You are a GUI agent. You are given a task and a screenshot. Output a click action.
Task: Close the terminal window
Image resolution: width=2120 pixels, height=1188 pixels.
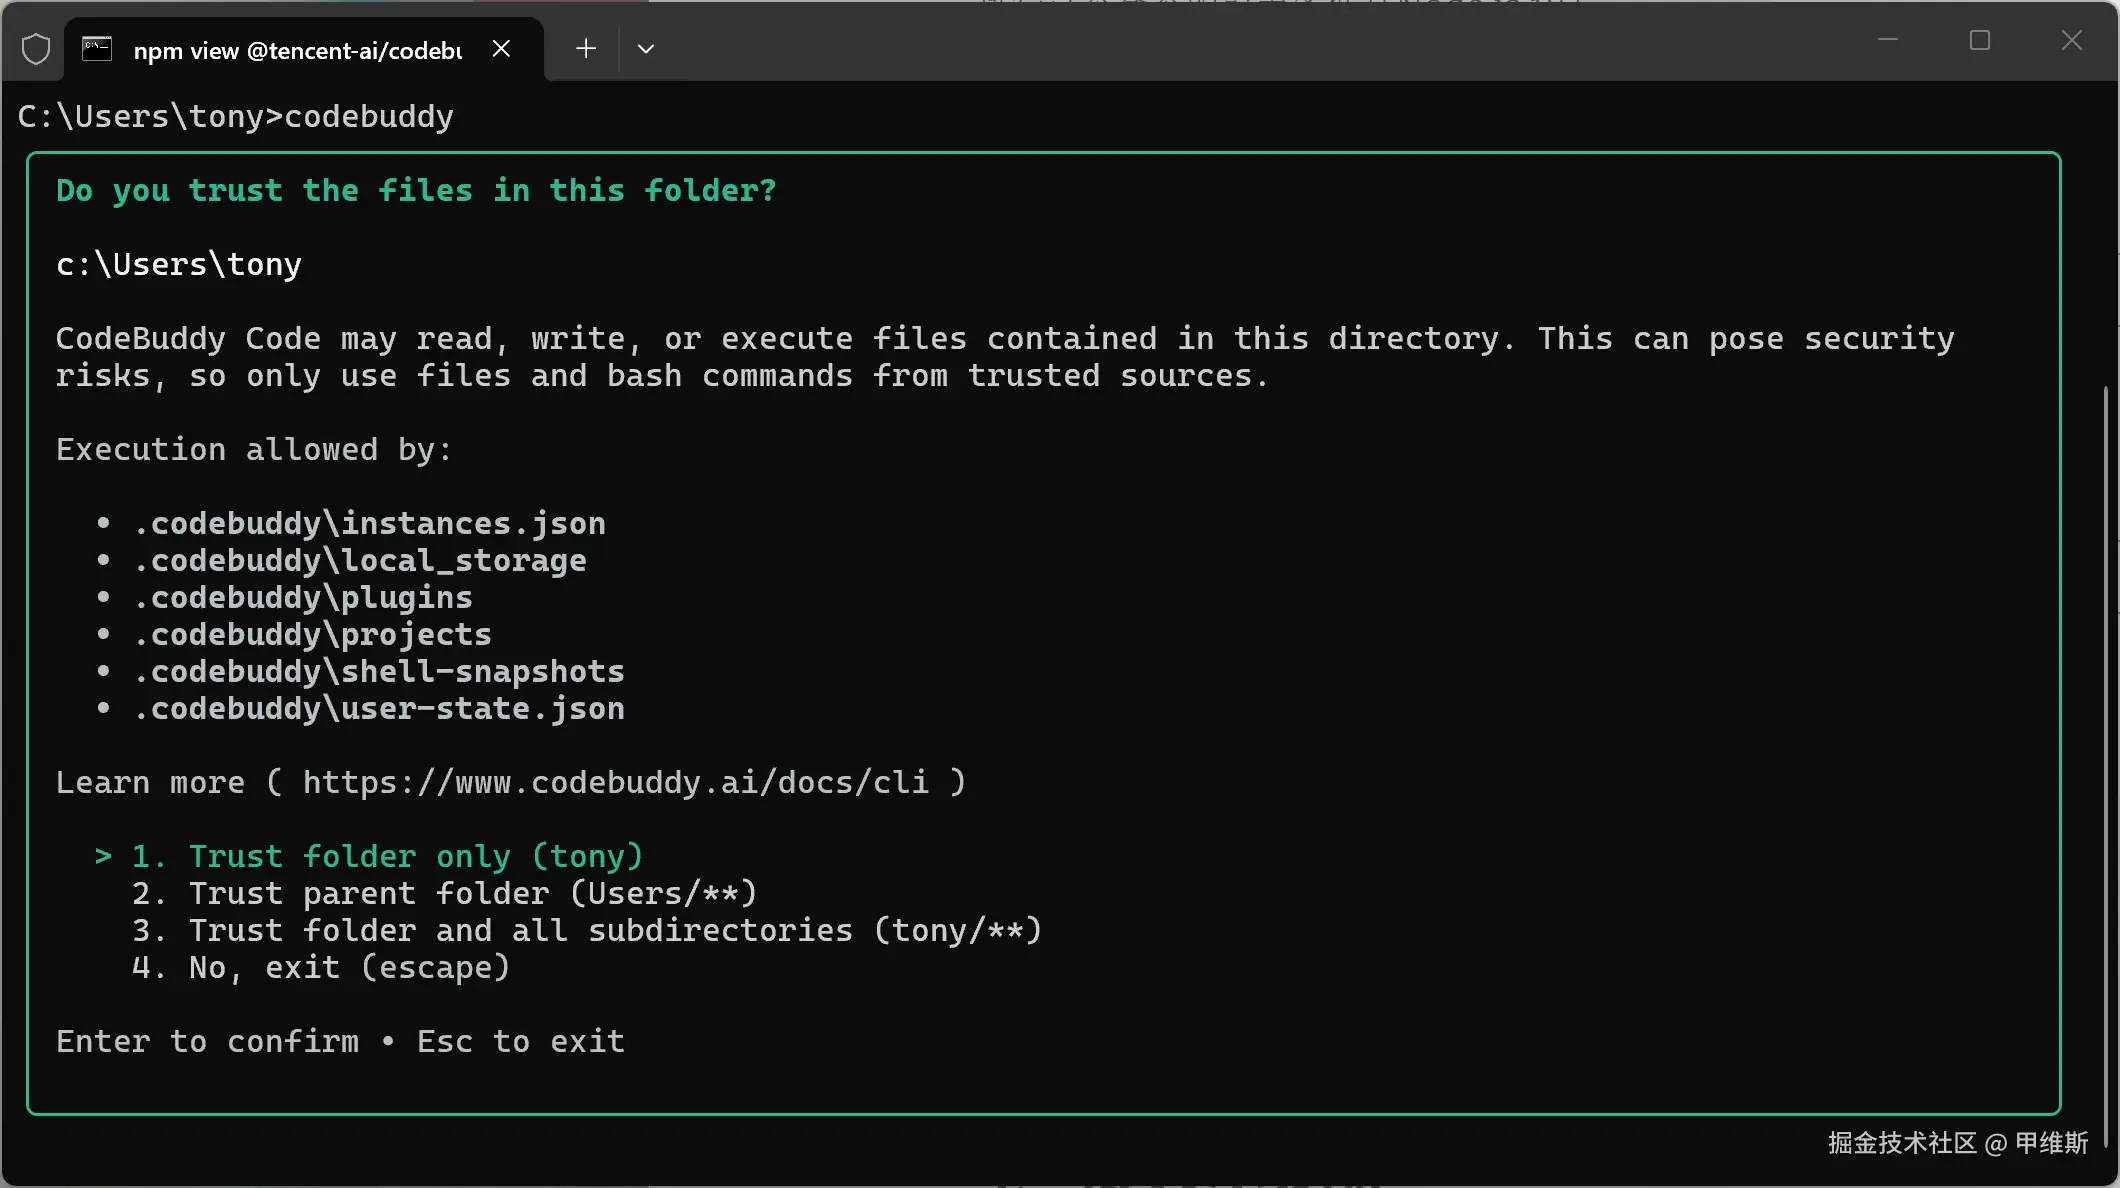coord(2072,41)
